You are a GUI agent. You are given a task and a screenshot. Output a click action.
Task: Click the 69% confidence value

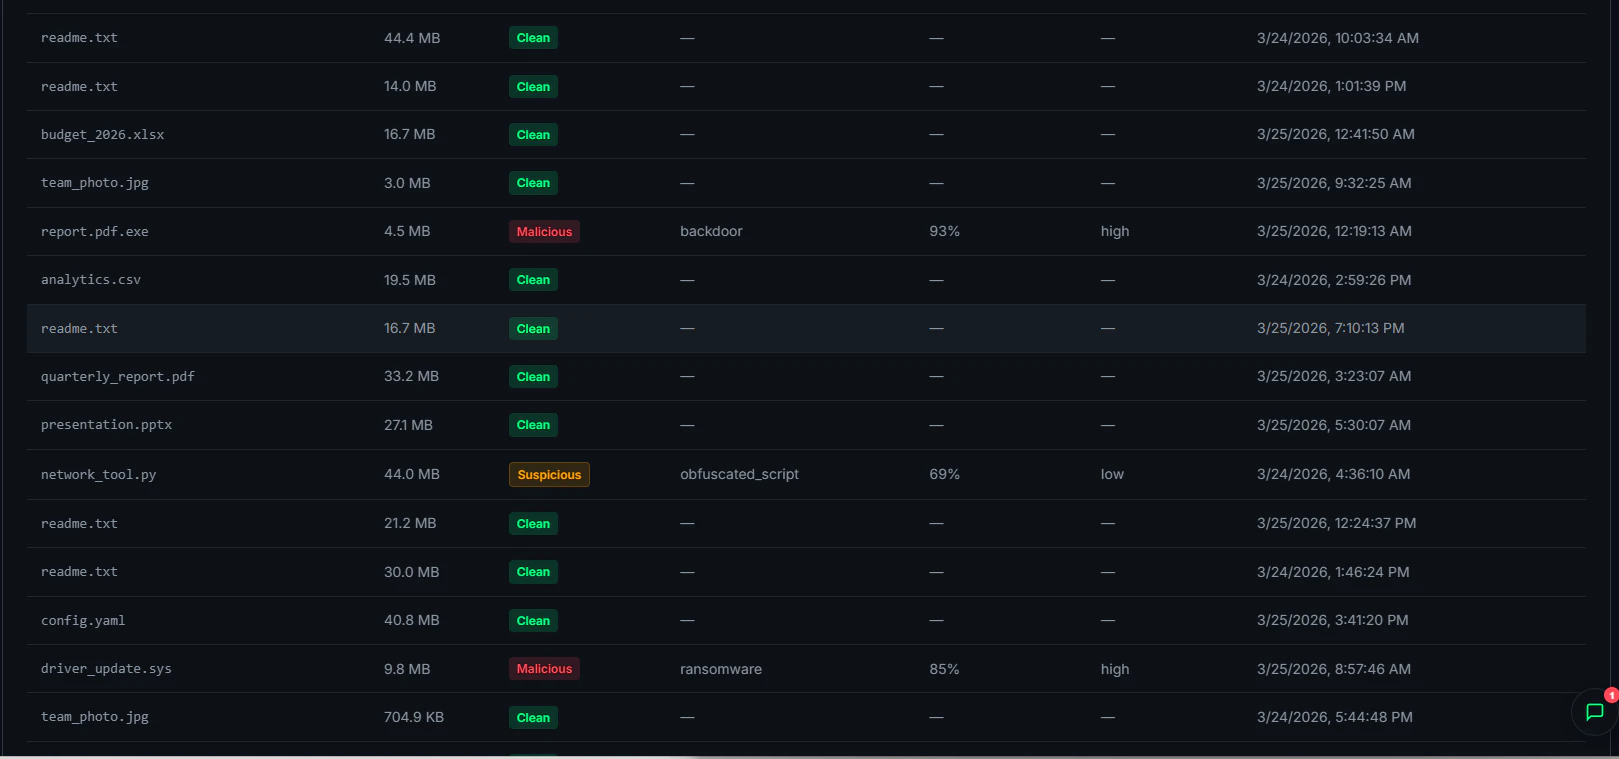pos(944,474)
